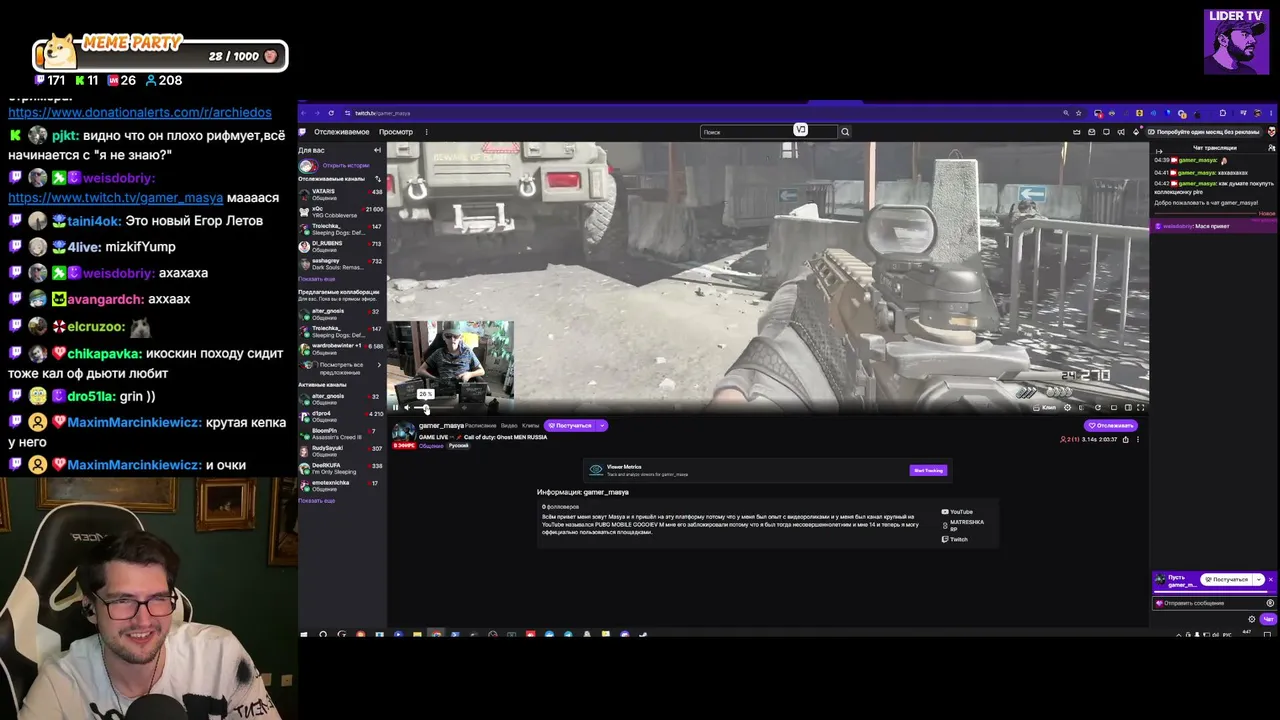
Task: Open the xQc channel
Action: (x=341, y=211)
